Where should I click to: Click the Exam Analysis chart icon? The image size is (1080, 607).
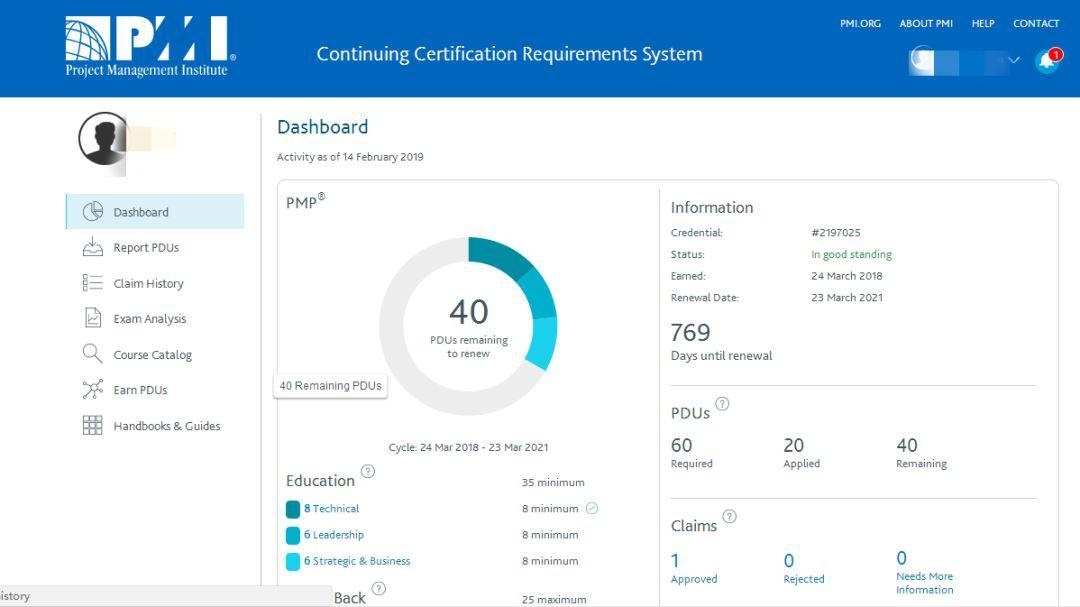[x=93, y=318]
